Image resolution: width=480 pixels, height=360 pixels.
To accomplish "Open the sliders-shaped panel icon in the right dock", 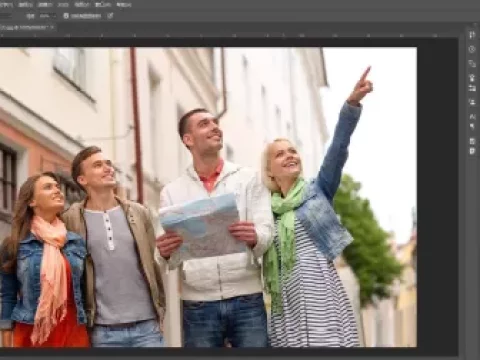I will (x=472, y=35).
